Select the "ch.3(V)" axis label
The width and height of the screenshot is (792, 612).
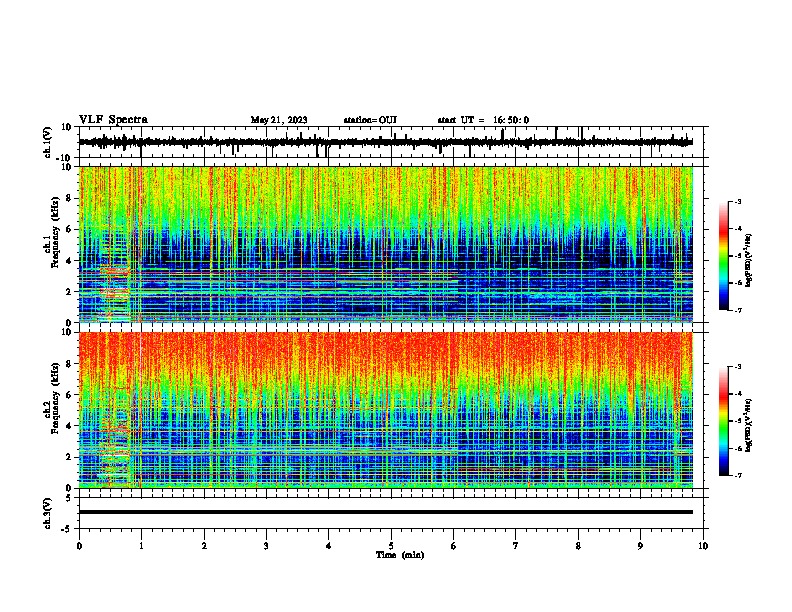48,513
